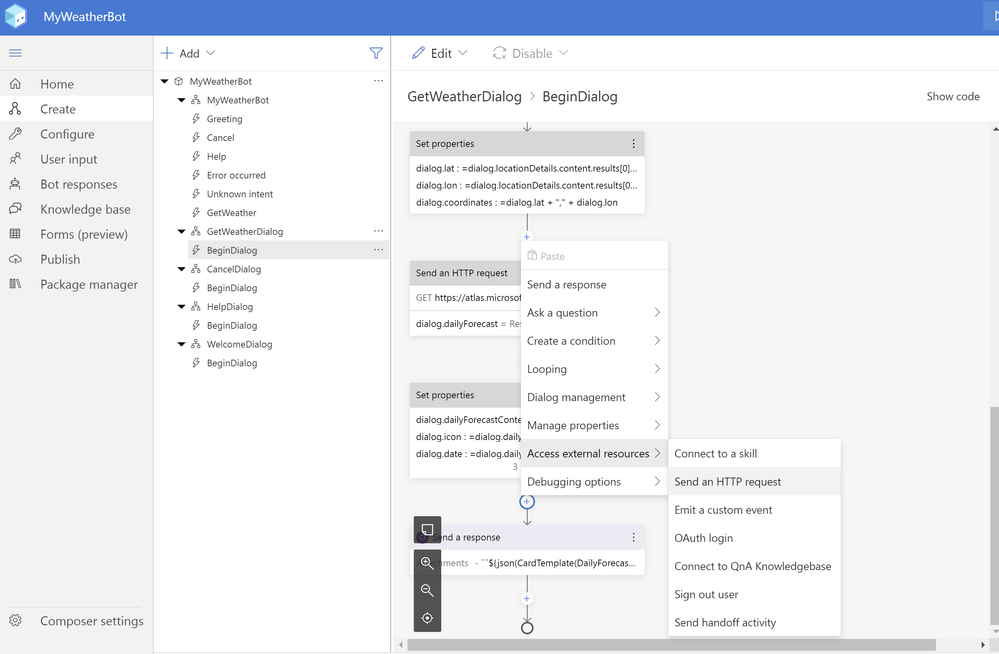
Task: Click the zoom in canvas button
Action: (x=427, y=563)
